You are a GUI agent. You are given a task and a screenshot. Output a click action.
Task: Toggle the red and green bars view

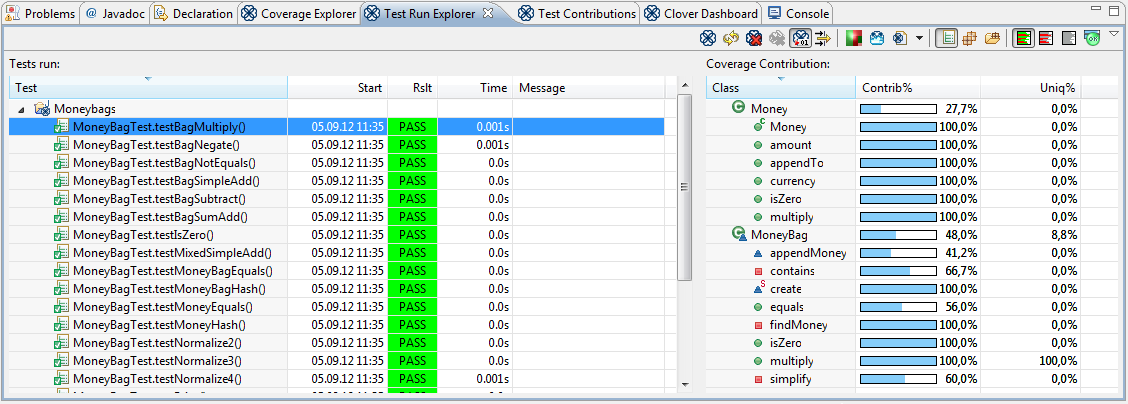(x=1022, y=39)
